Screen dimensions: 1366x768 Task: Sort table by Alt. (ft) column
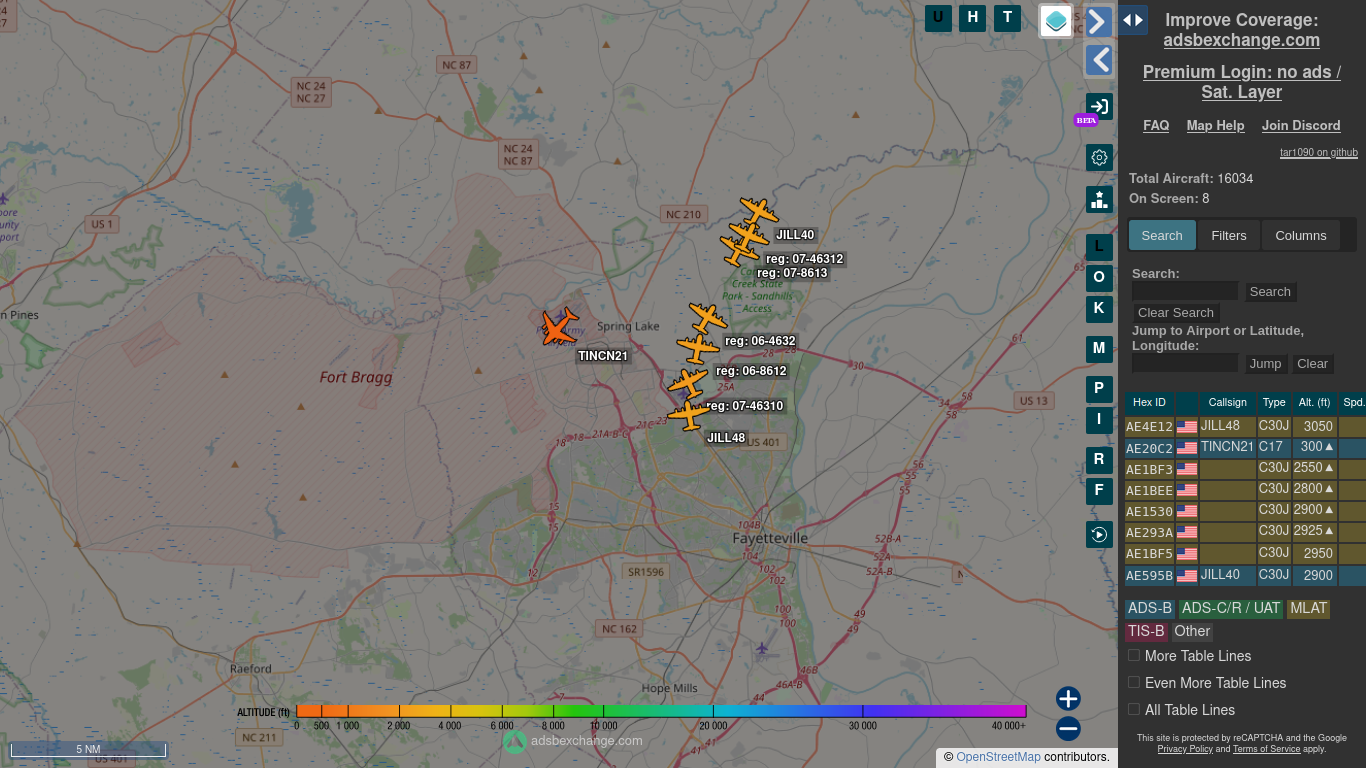click(x=1314, y=403)
